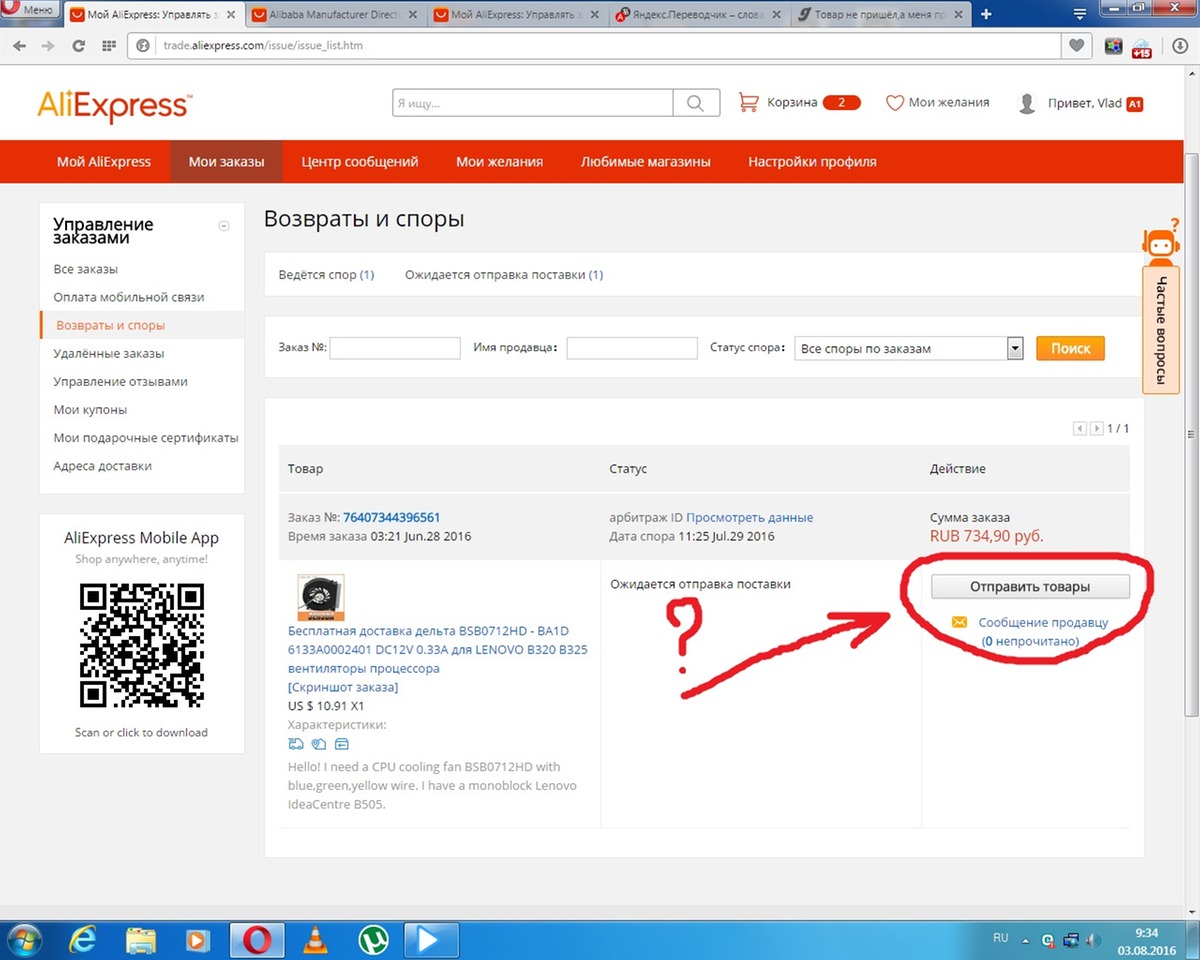The image size is (1200, 960).
Task: Open the Windows Start menu
Action: coord(24,939)
